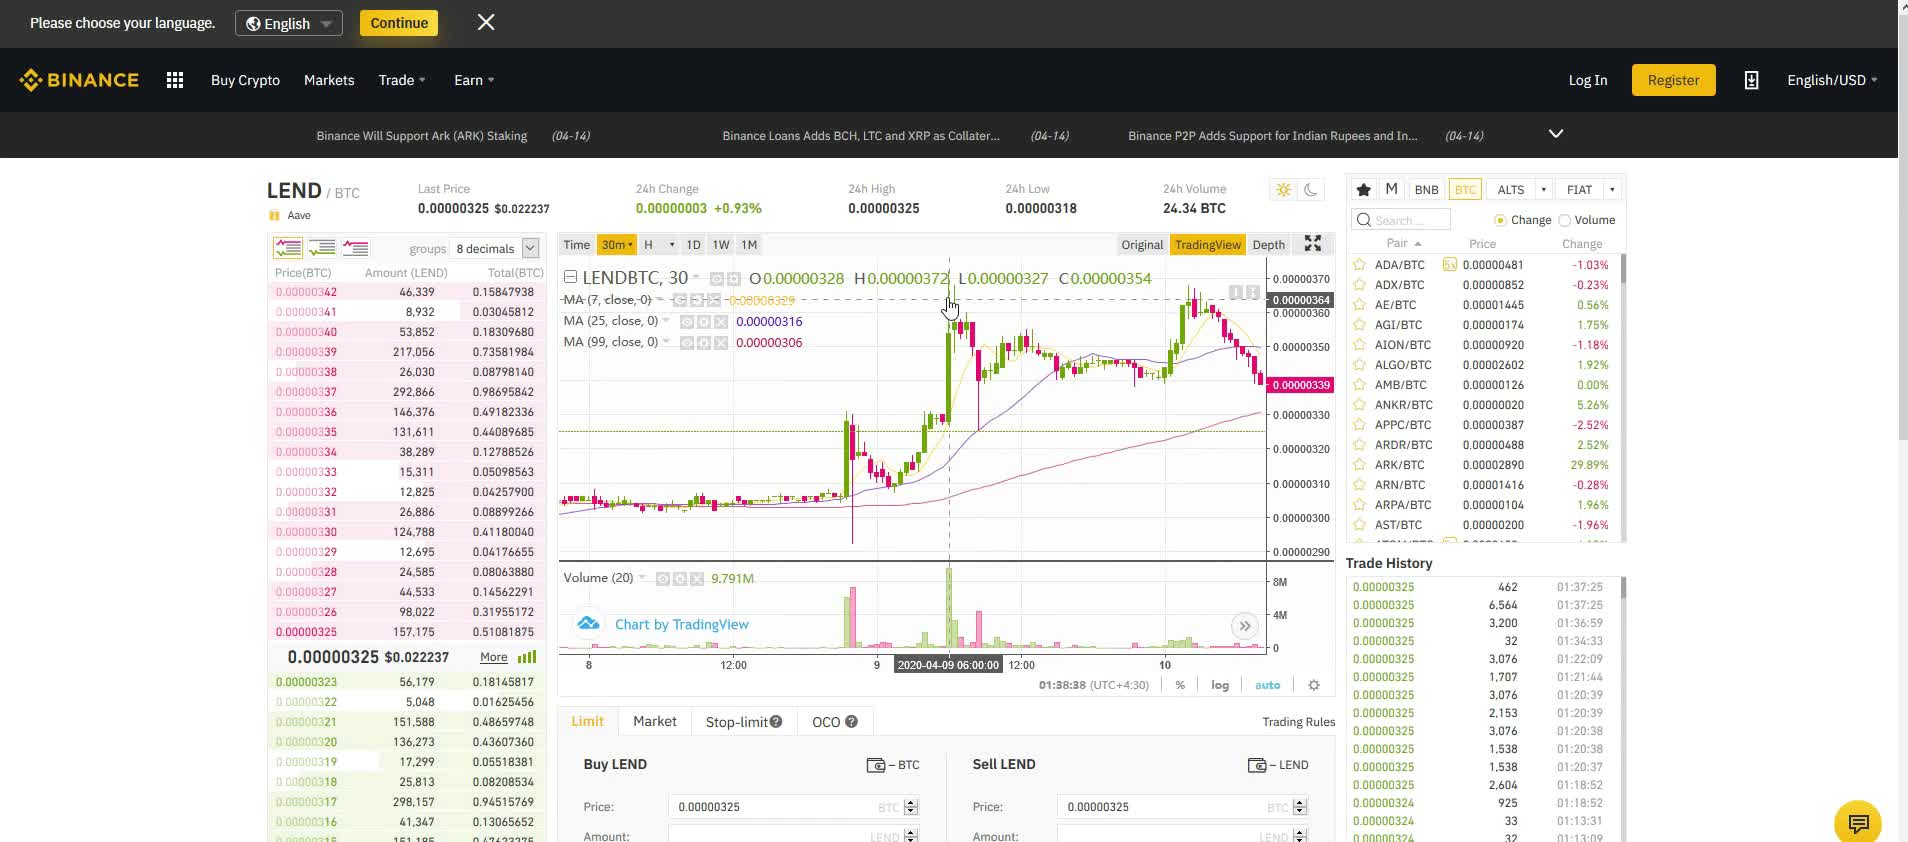Switch to dark theme with moon icon
The image size is (1908, 842).
click(1310, 190)
